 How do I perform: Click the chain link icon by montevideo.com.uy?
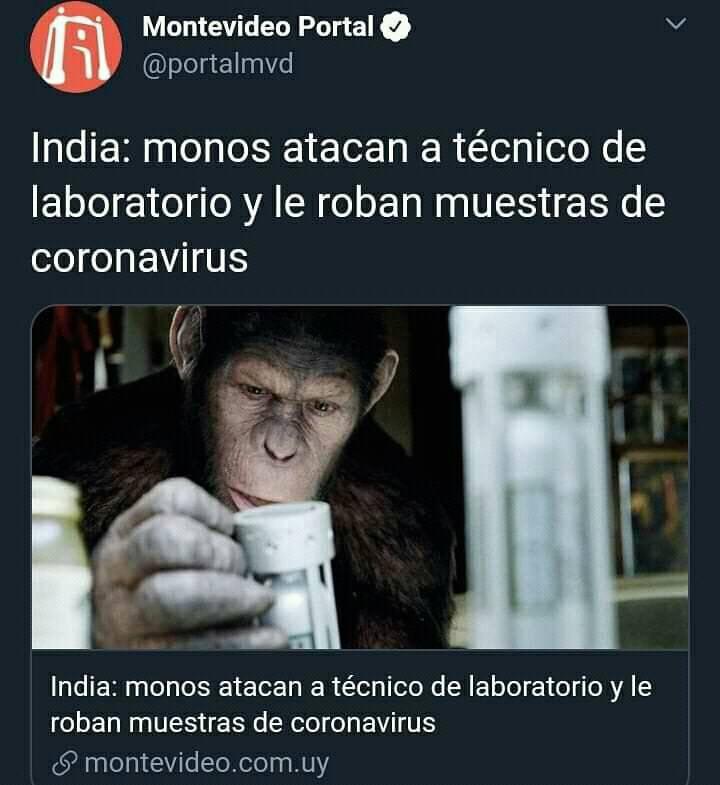65,763
